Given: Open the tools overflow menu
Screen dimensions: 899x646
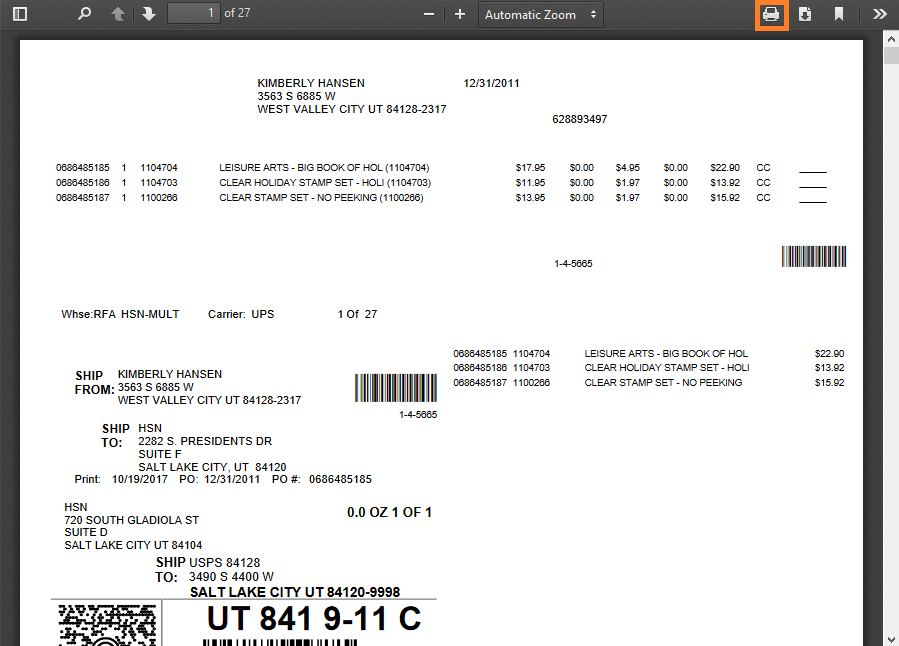Looking at the screenshot, I should pos(880,14).
